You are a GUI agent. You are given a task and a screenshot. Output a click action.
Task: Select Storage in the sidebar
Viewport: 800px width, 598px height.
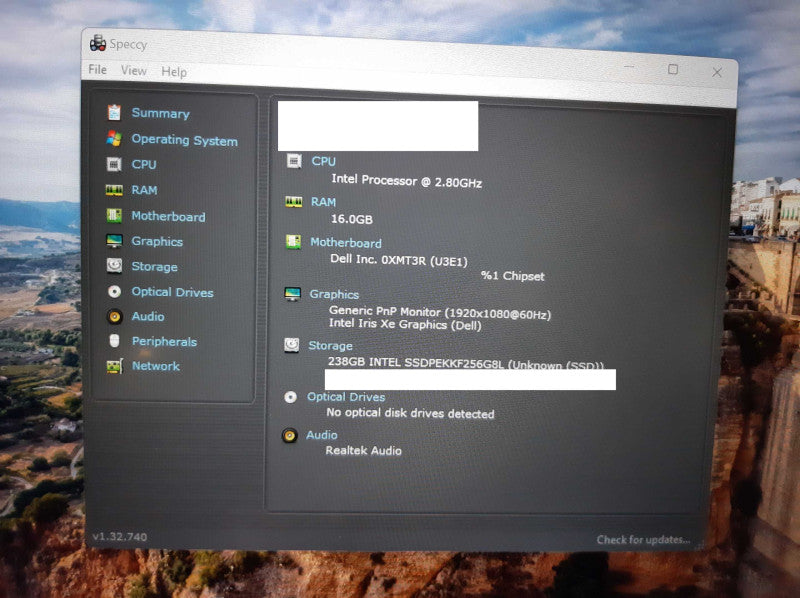click(x=154, y=266)
